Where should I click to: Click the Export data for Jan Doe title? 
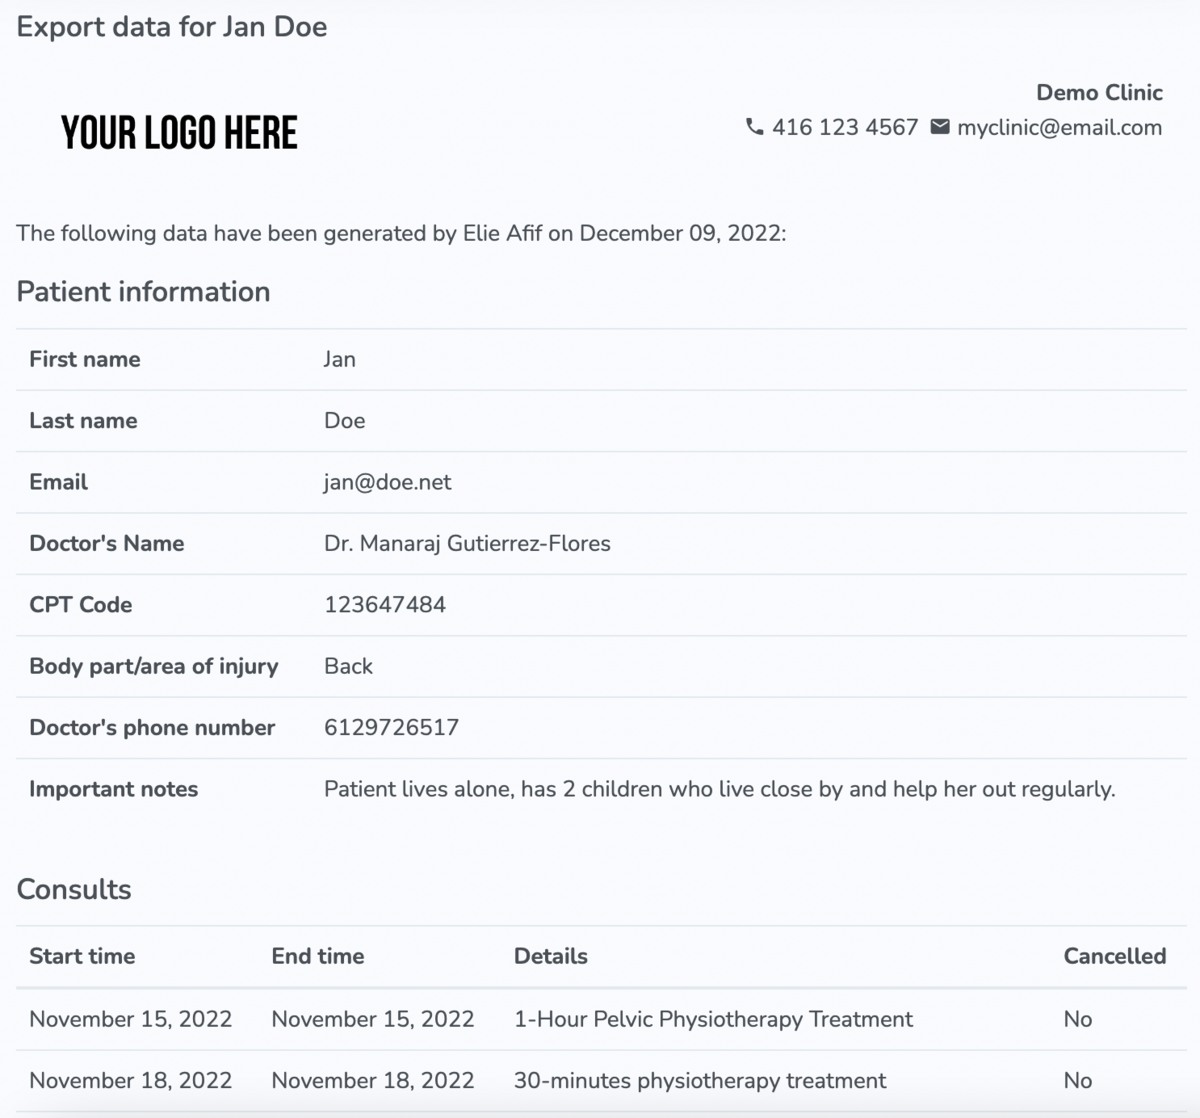pos(172,27)
